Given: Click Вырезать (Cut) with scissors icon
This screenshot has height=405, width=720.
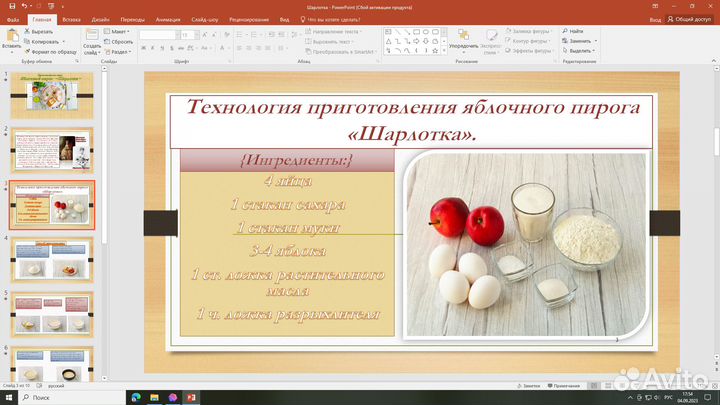Looking at the screenshot, I should 39,31.
